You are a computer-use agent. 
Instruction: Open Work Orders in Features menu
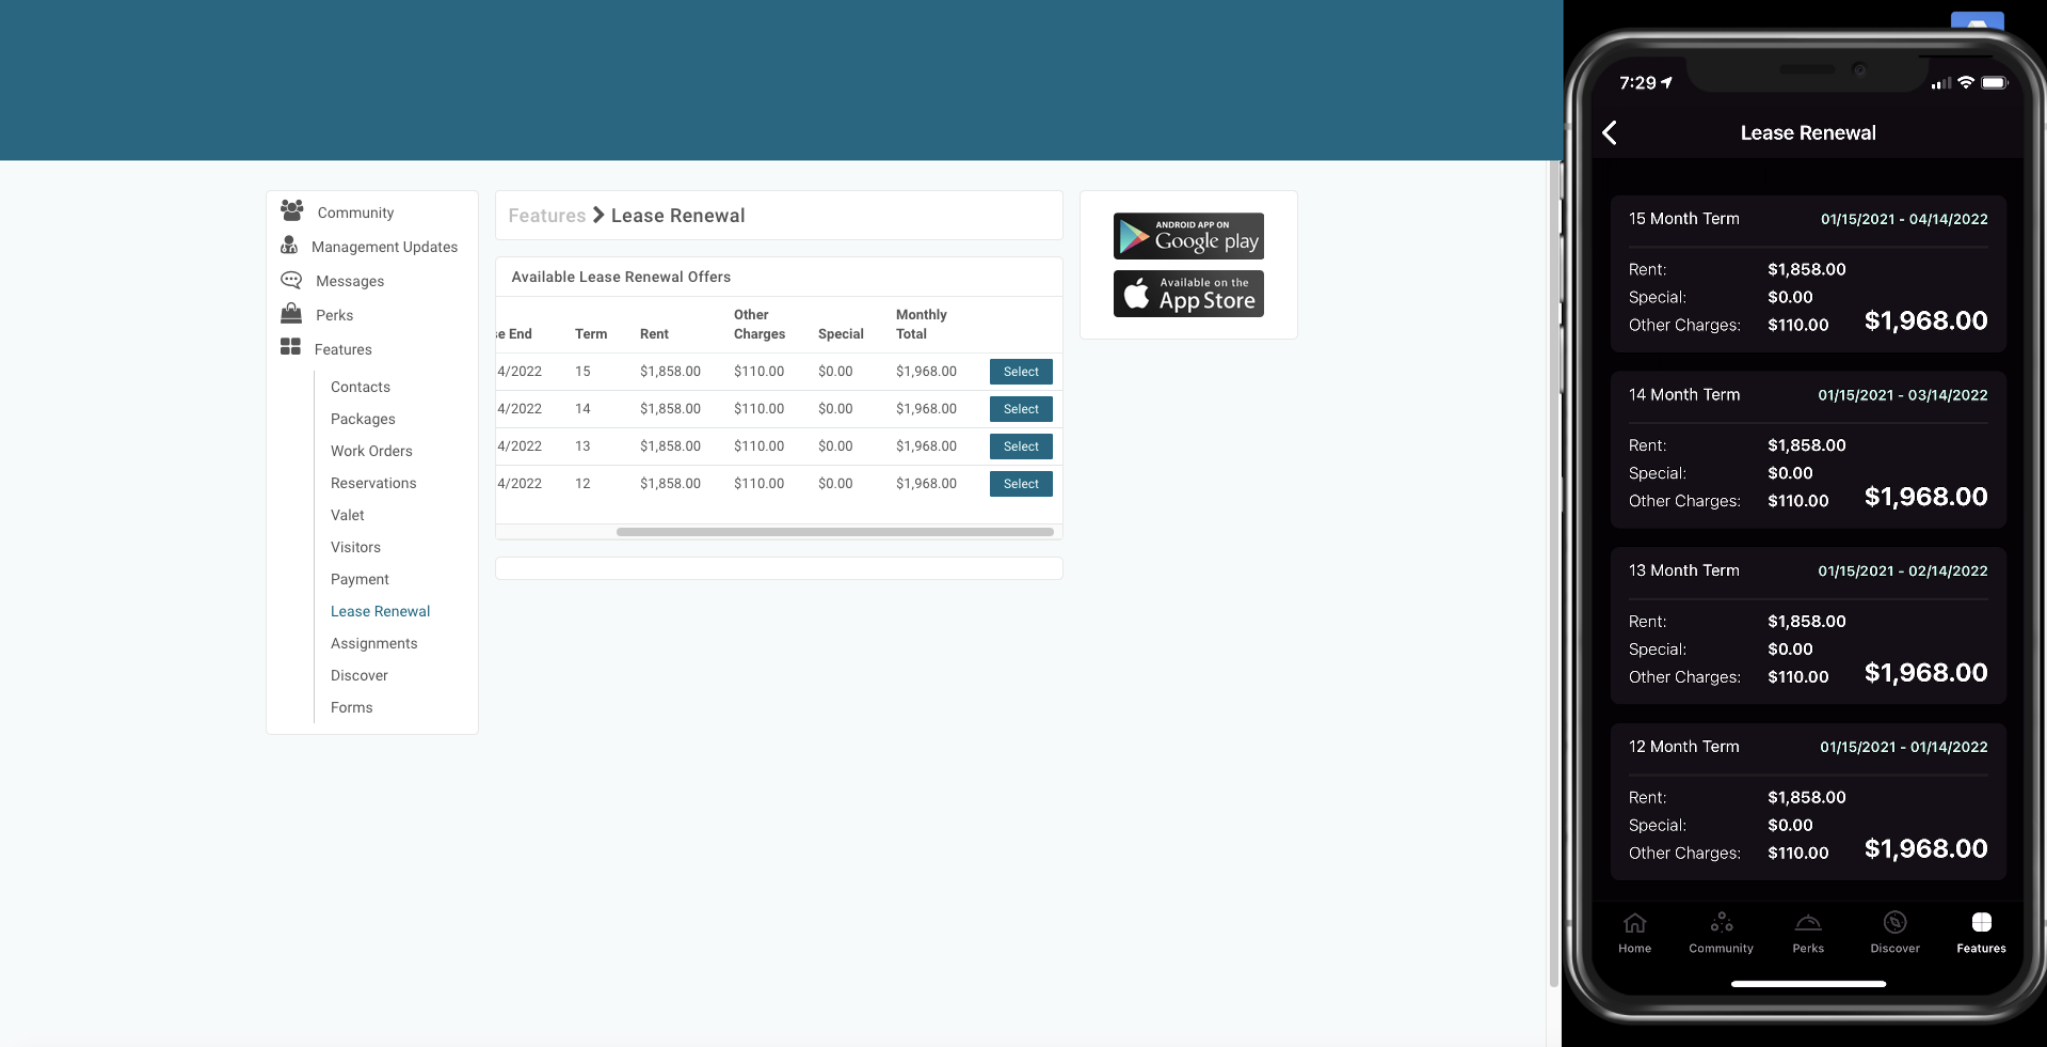click(371, 451)
